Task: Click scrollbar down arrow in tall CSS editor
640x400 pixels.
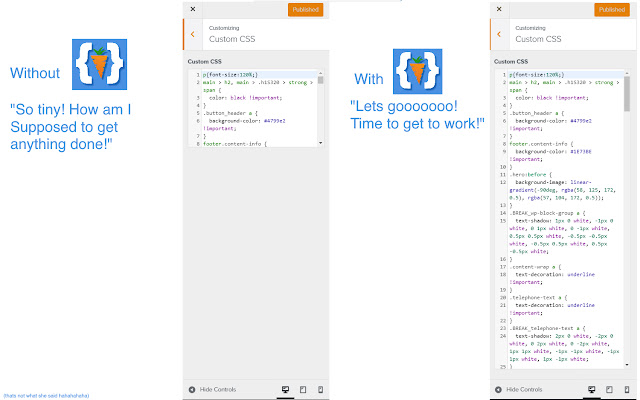Action: click(x=627, y=365)
